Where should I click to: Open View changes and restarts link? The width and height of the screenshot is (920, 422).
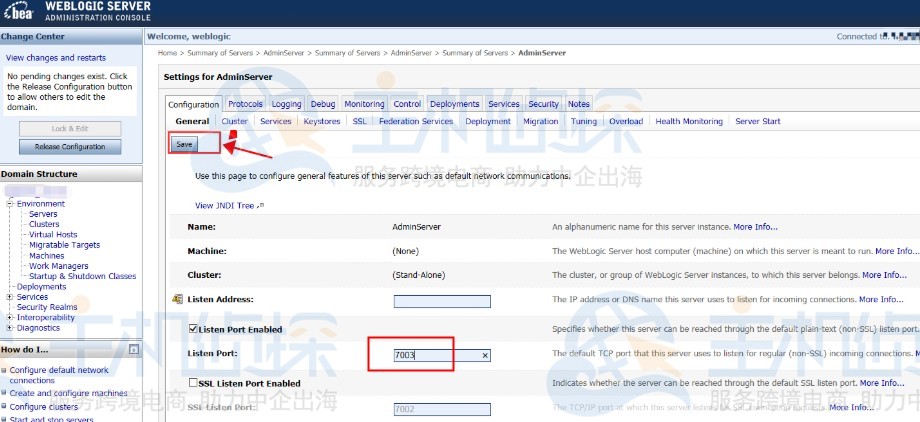pos(56,58)
